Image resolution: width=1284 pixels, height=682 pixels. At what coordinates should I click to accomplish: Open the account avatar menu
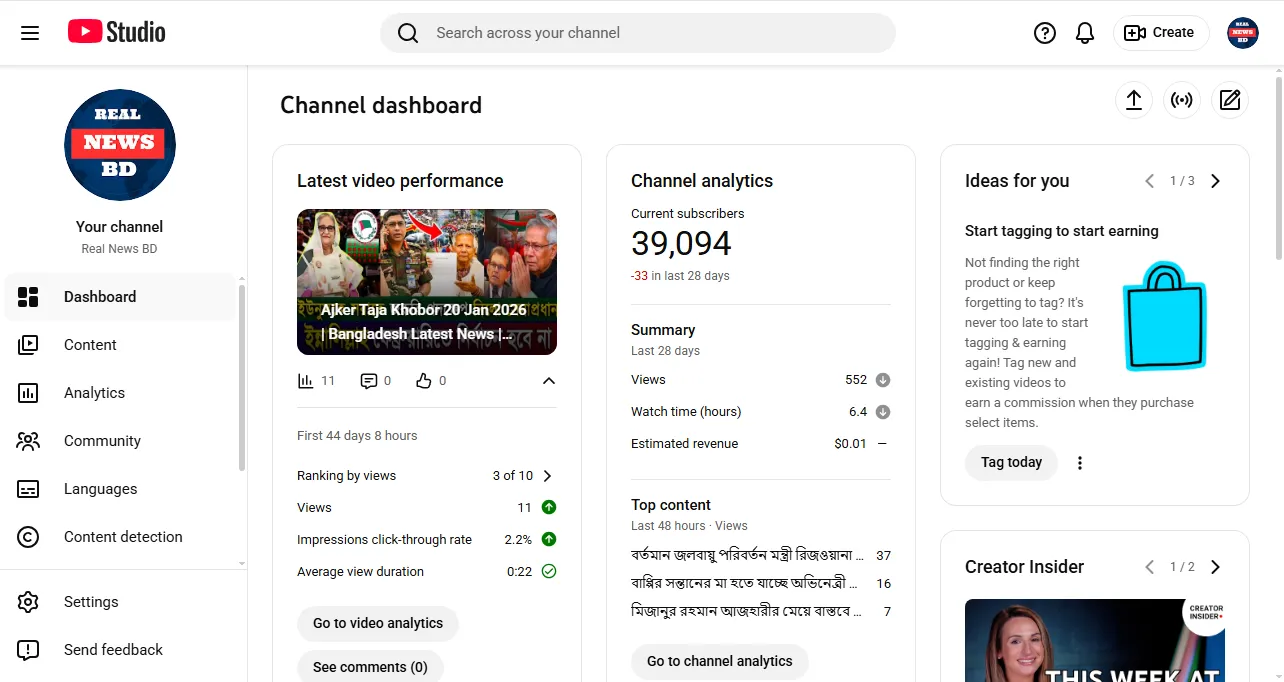(x=1243, y=33)
